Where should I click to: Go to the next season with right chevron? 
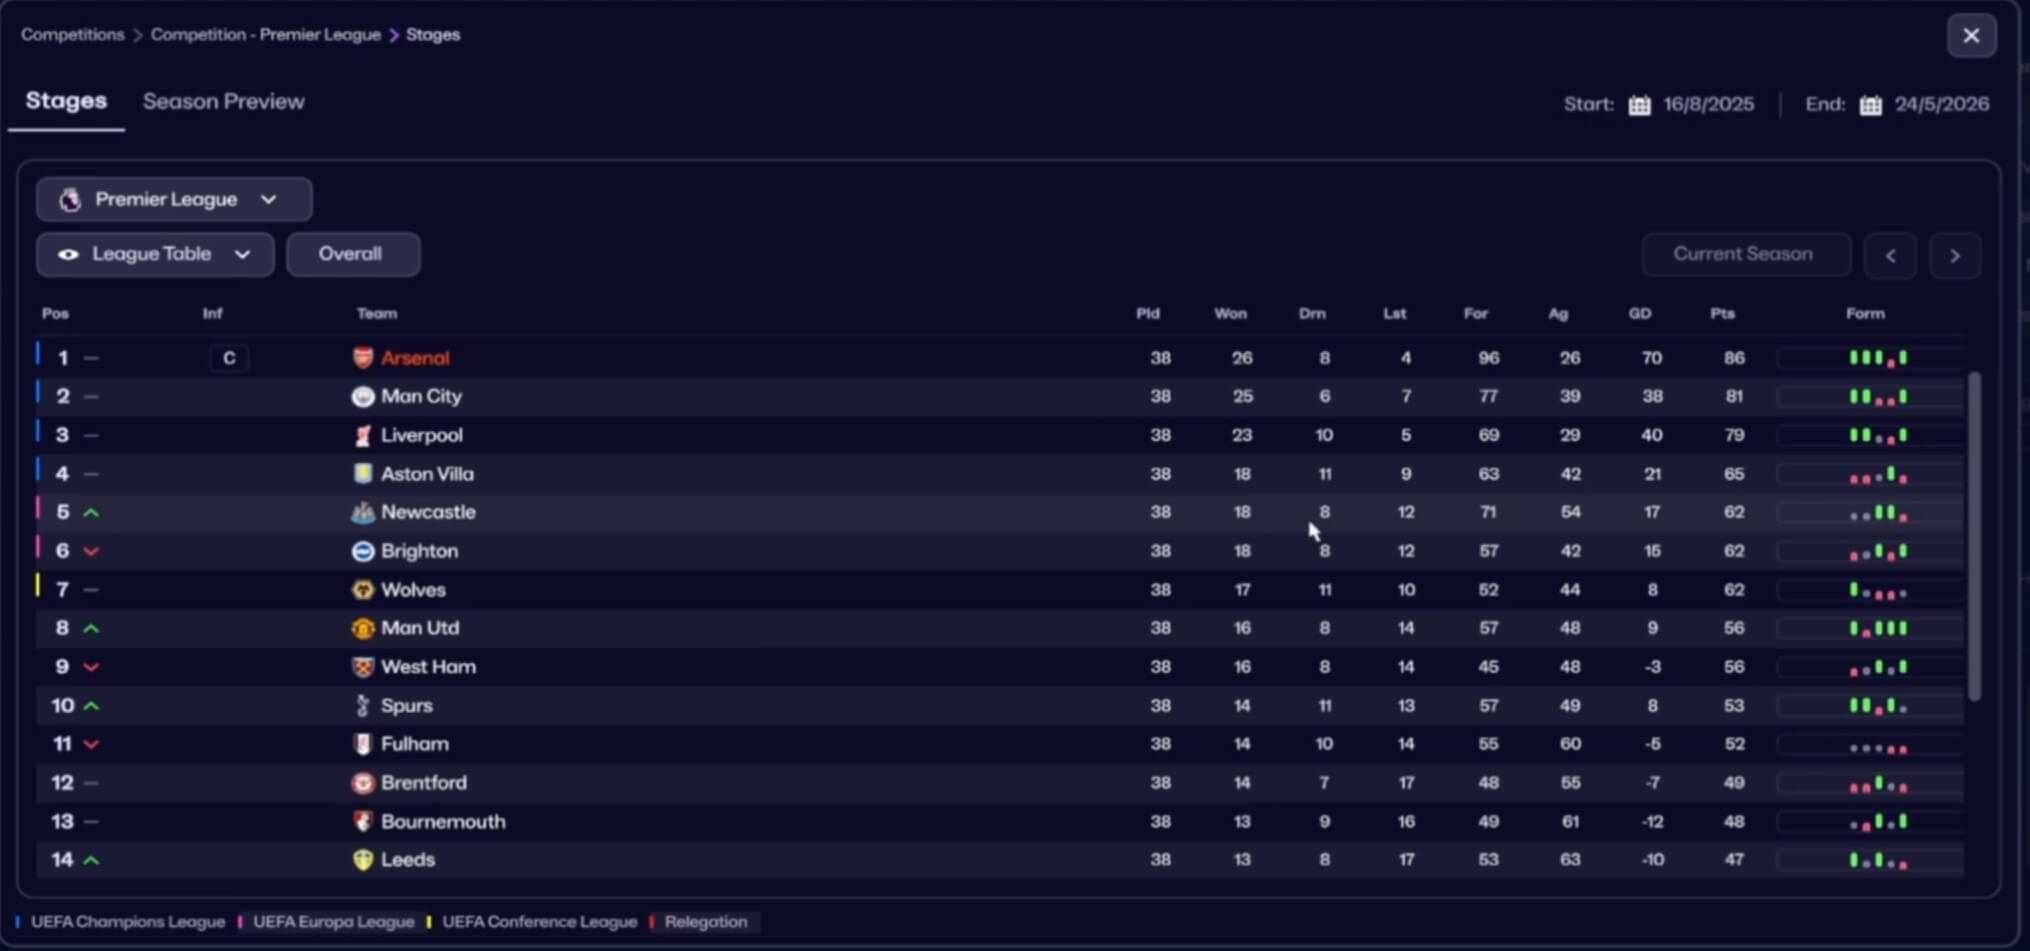1955,256
